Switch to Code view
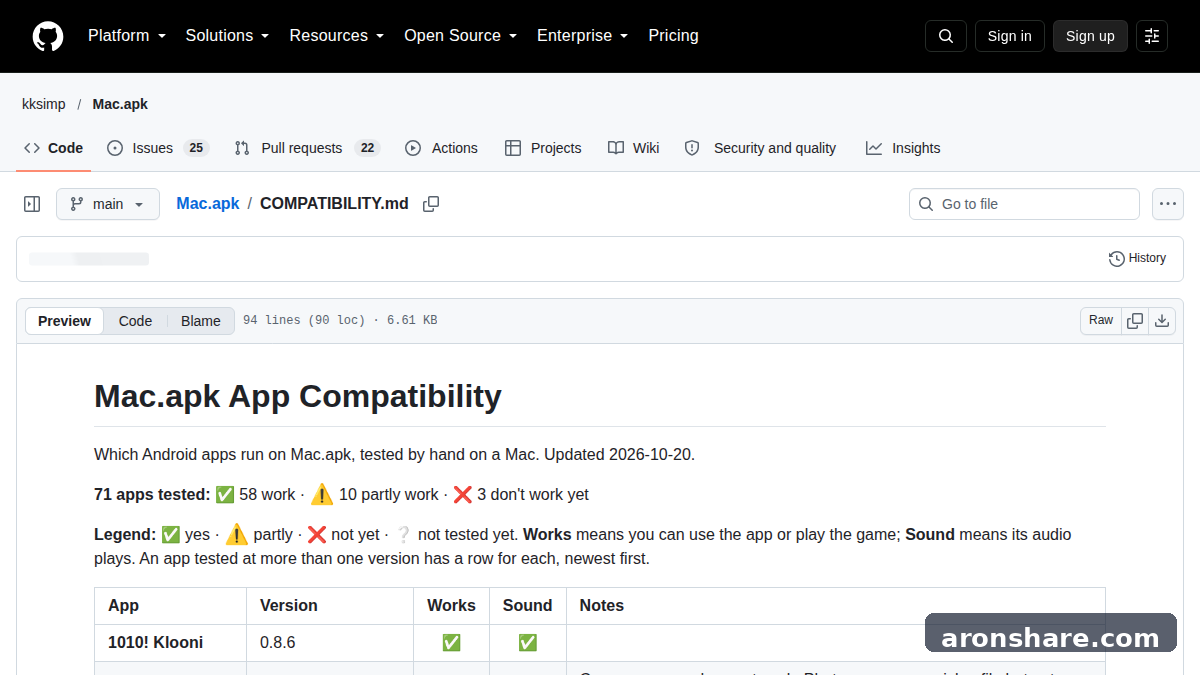The height and width of the screenshot is (675, 1200). 135,321
